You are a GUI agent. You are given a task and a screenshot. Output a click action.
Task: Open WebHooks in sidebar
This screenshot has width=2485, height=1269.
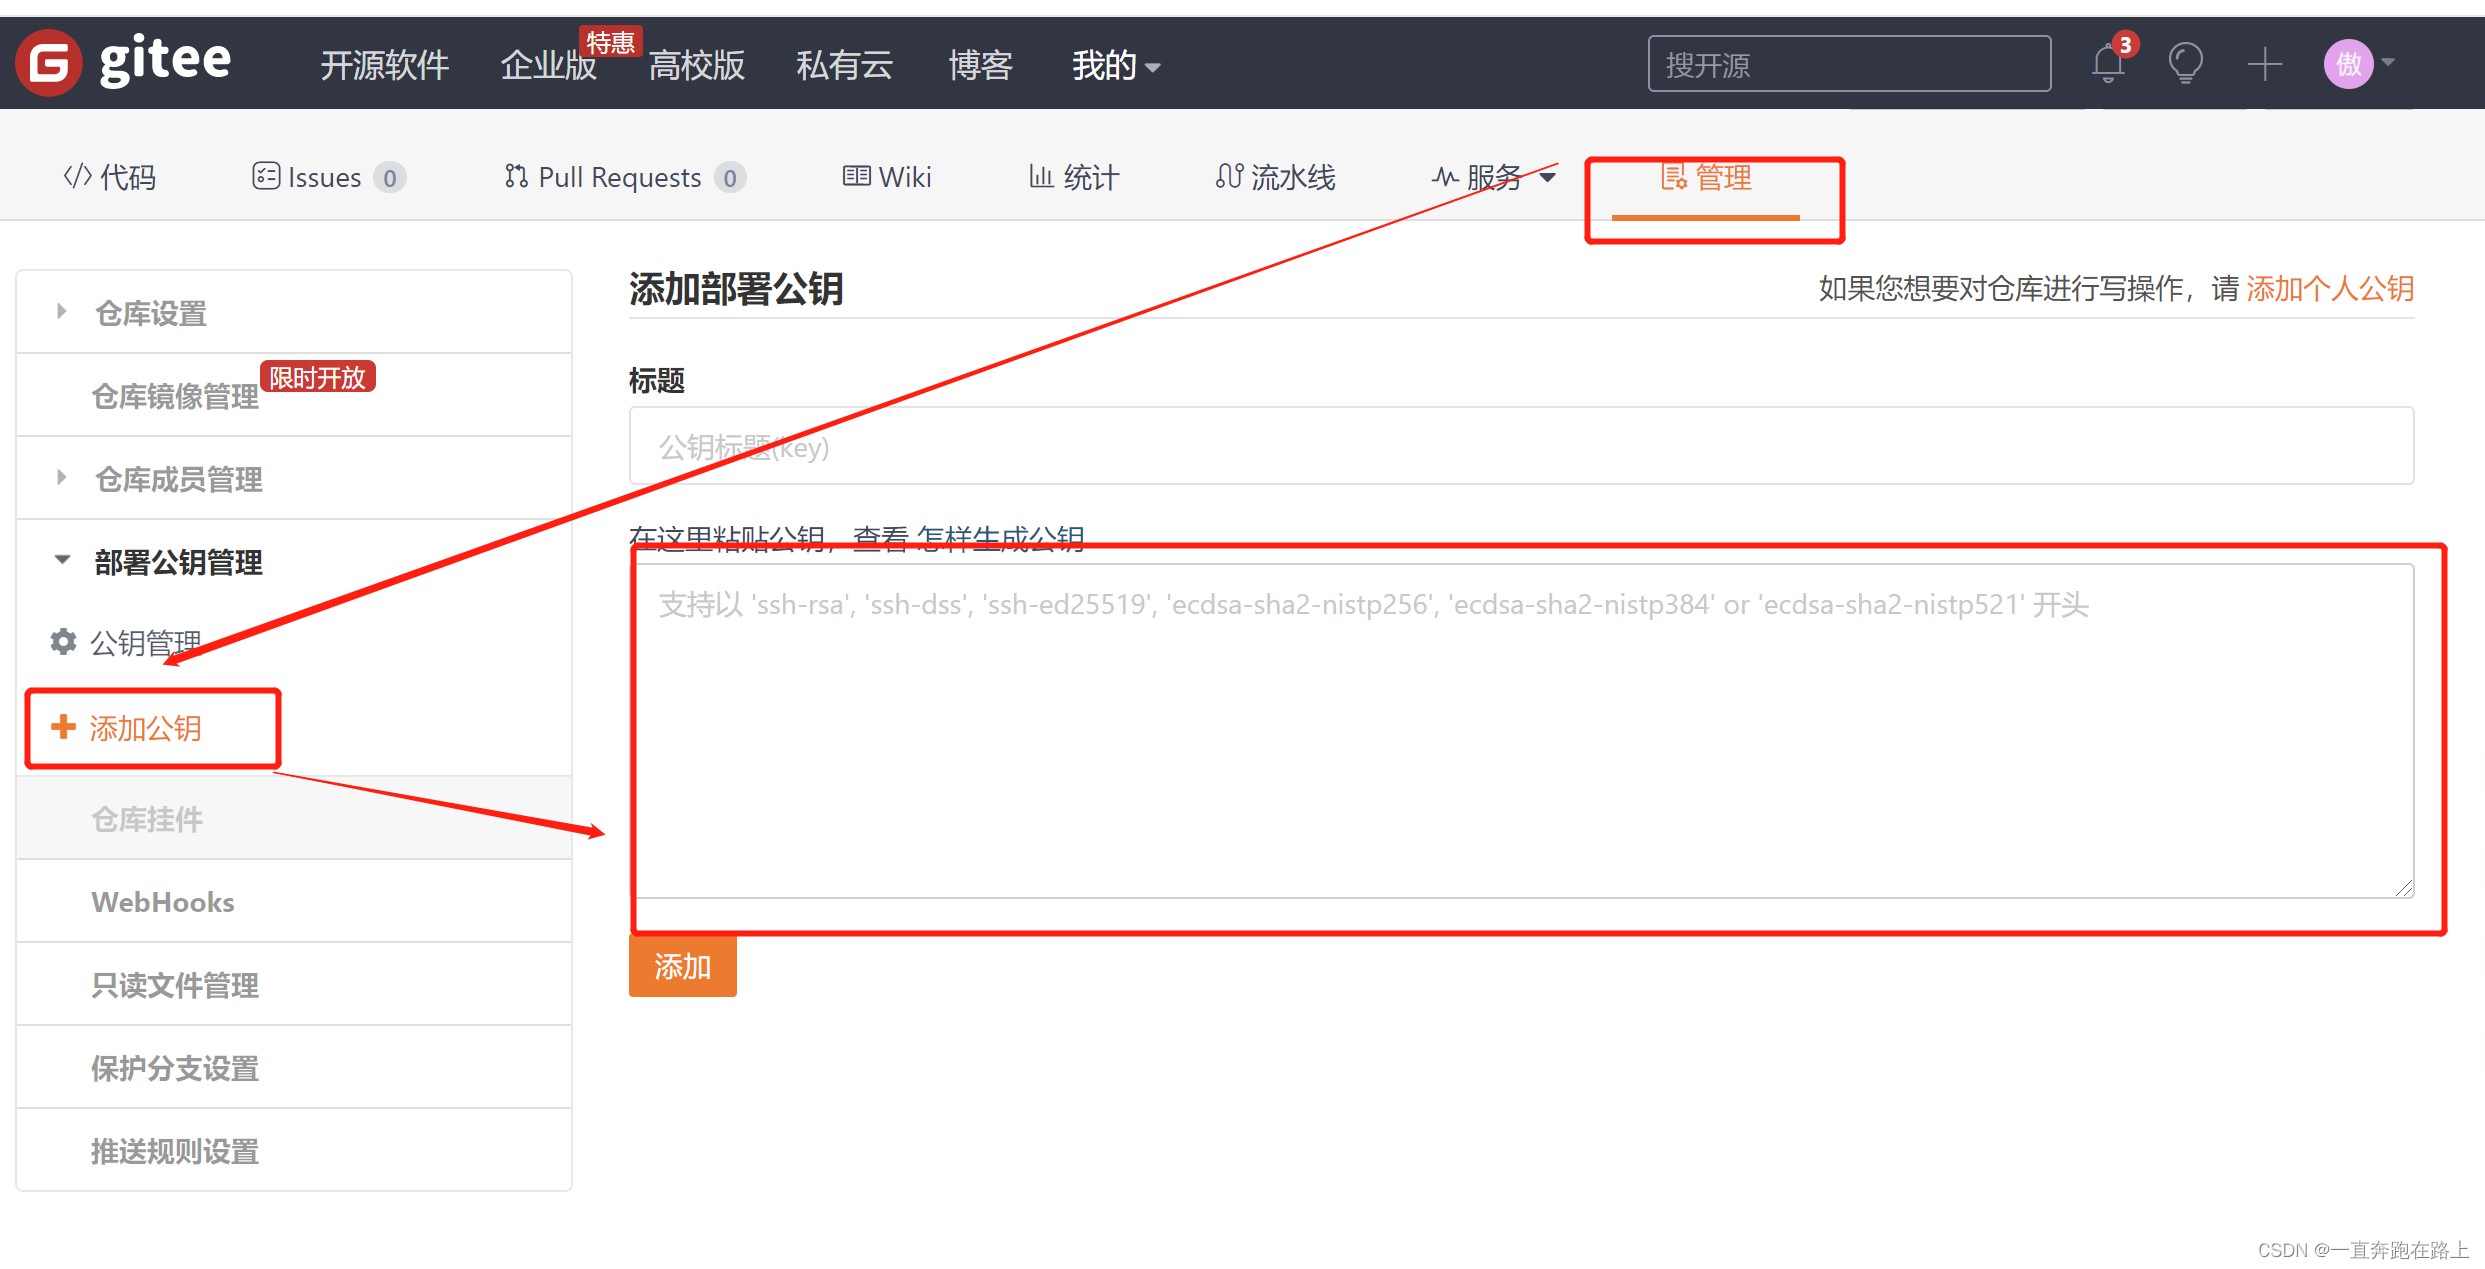[163, 902]
